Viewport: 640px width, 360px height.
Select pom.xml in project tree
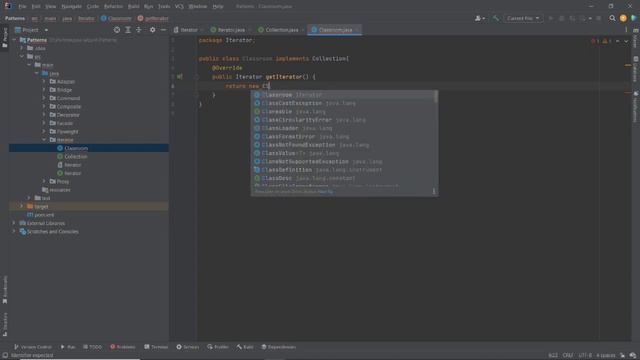click(x=40, y=215)
